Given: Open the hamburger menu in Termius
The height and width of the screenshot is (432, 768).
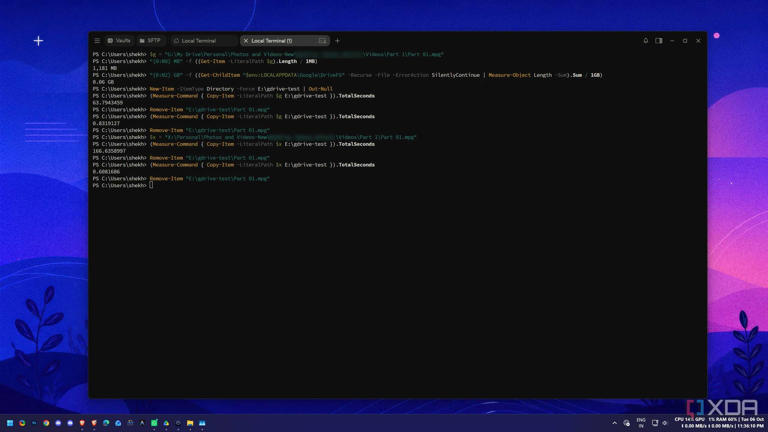Looking at the screenshot, I should (97, 41).
